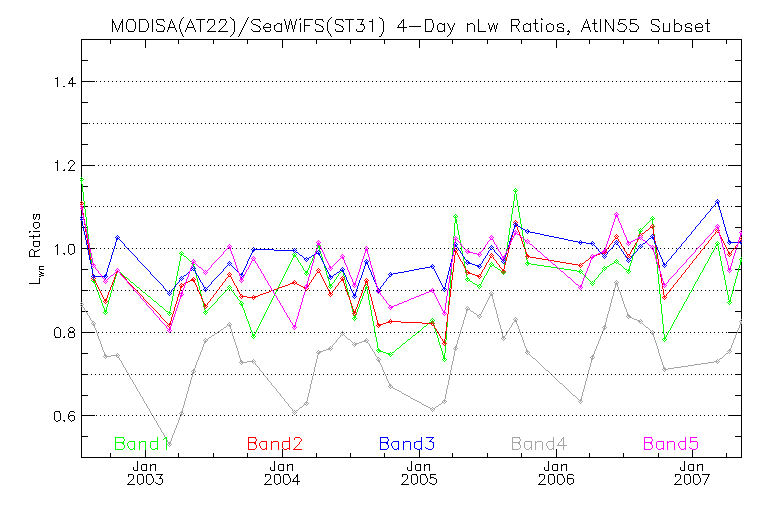Click the 0.8 y-axis tick label

point(65,333)
